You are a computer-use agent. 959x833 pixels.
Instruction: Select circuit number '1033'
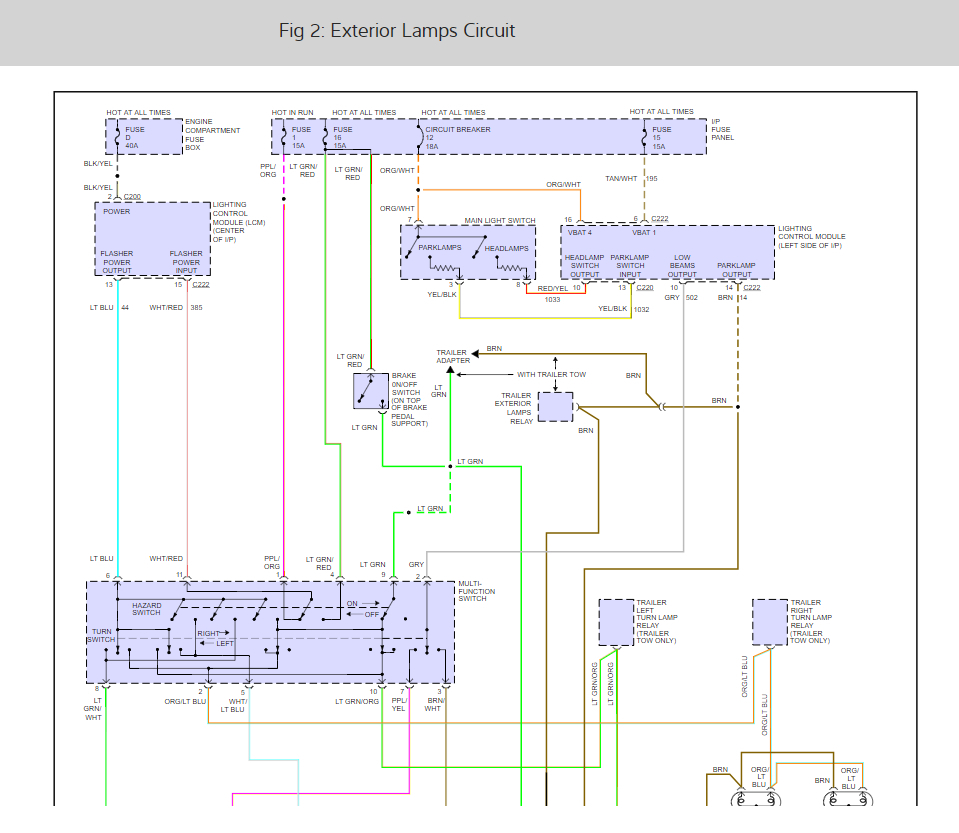[x=552, y=300]
